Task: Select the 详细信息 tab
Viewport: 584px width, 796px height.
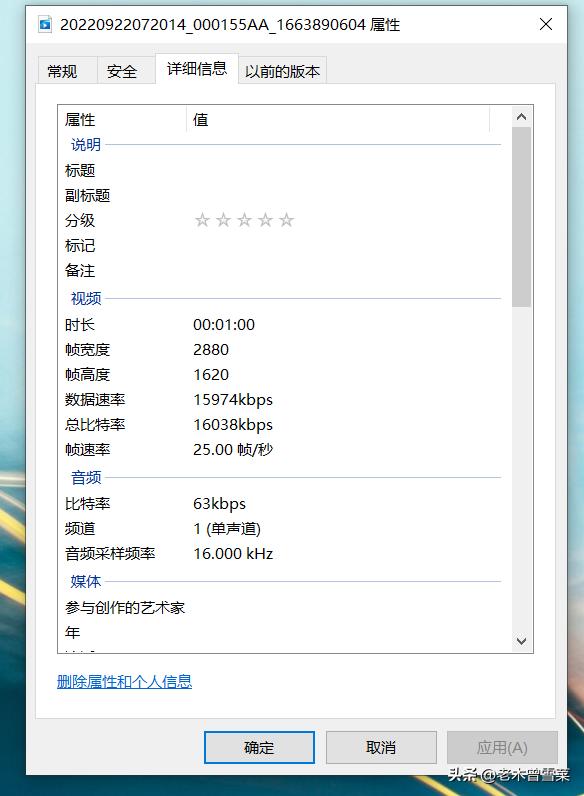Action: tap(197, 69)
